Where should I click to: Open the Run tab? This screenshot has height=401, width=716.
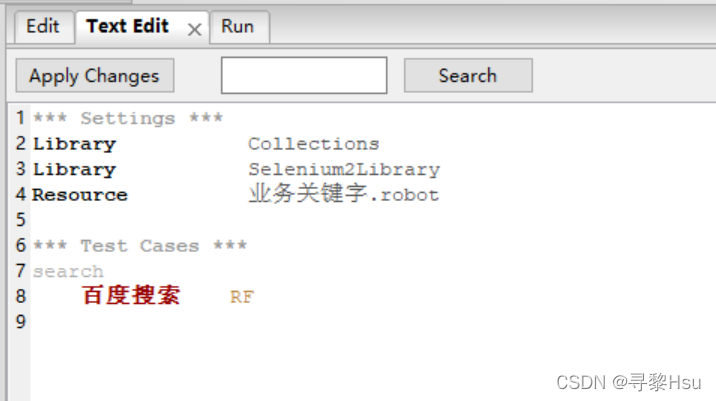pyautogui.click(x=238, y=26)
